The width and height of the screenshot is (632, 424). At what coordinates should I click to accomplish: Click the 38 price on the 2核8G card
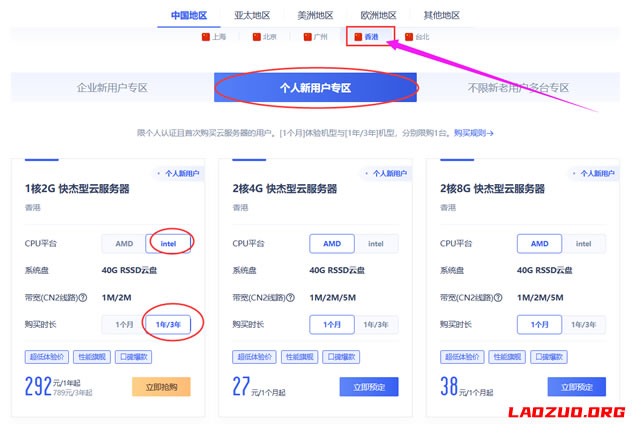(x=449, y=387)
